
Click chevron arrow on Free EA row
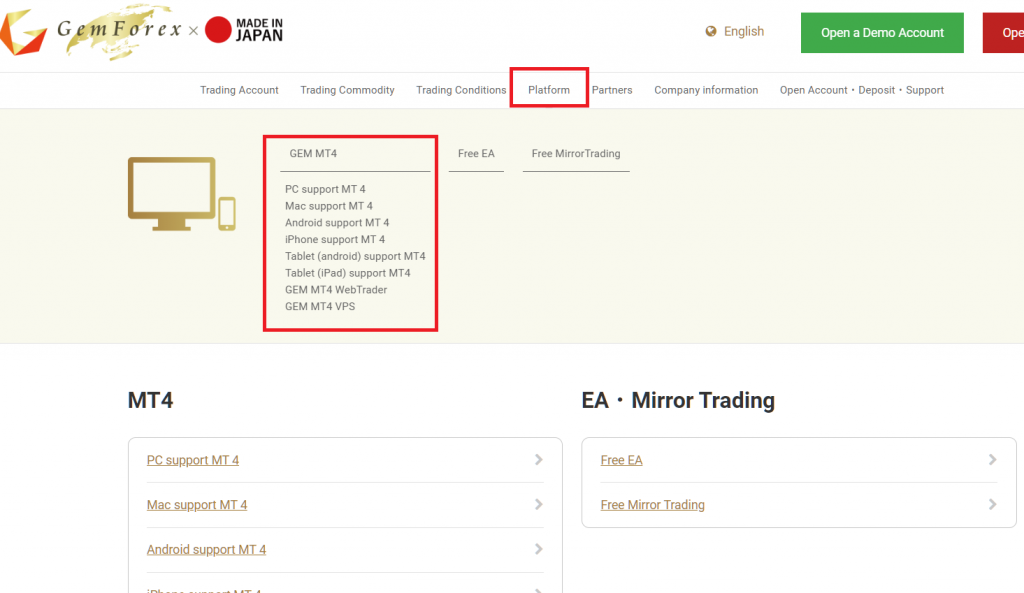tap(993, 460)
